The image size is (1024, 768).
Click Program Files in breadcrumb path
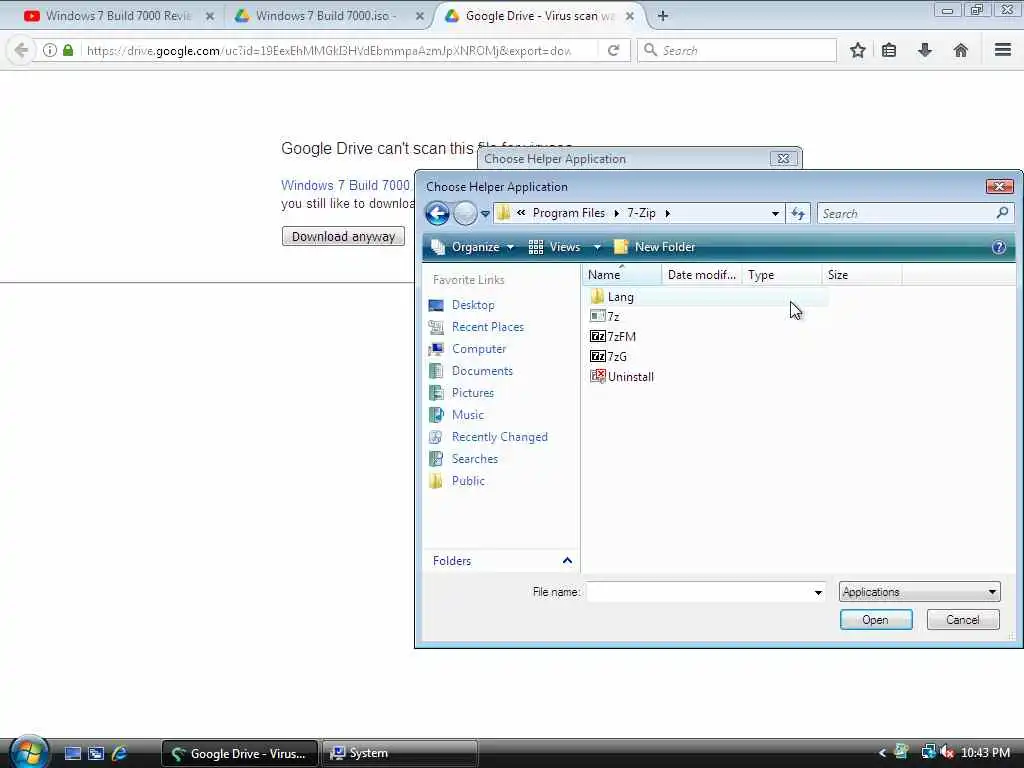click(x=569, y=214)
